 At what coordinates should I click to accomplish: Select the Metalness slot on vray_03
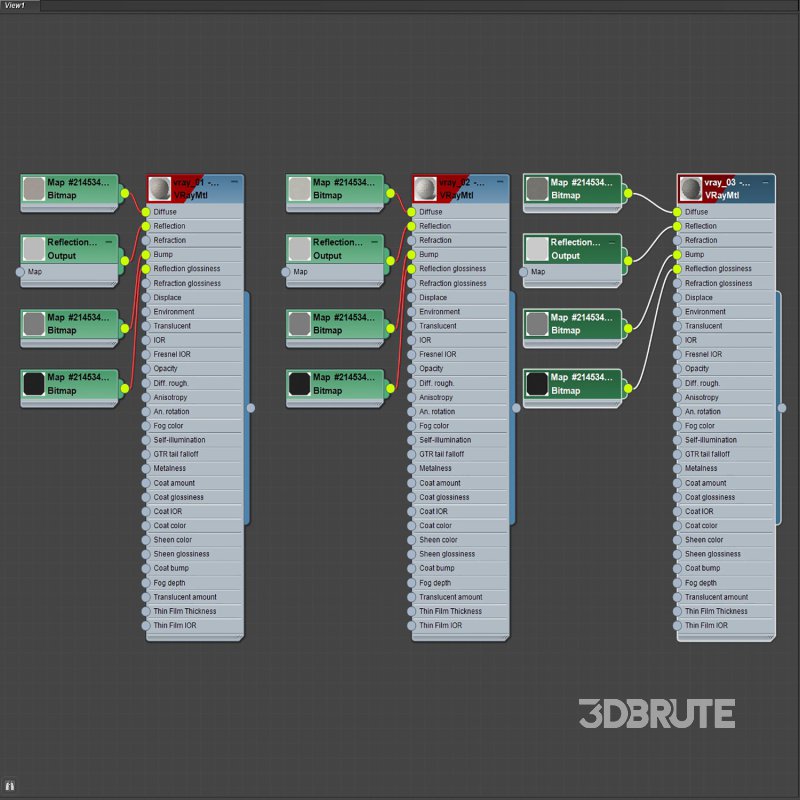coord(725,469)
